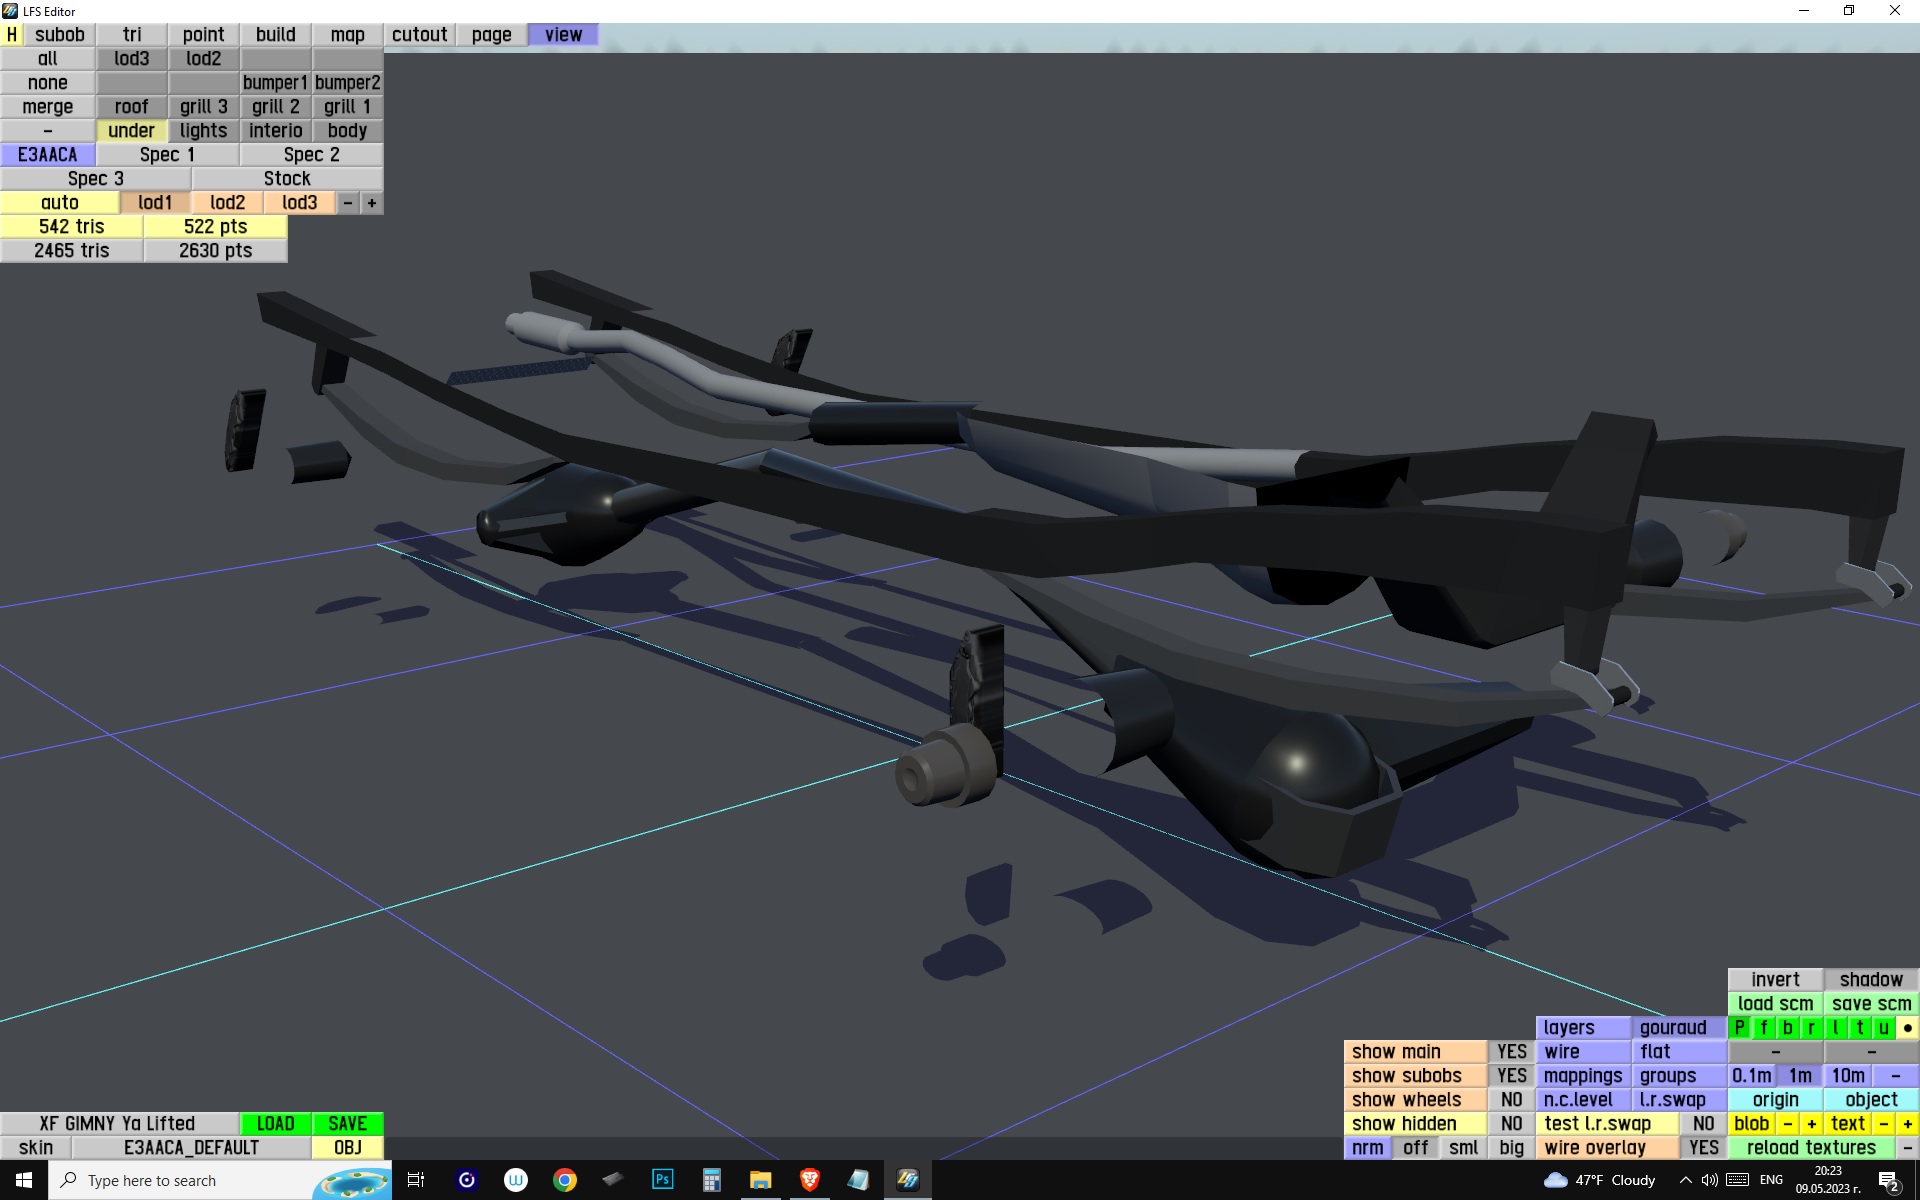This screenshot has width=1920, height=1200.
Task: Toggle show main YES button
Action: click(1511, 1052)
